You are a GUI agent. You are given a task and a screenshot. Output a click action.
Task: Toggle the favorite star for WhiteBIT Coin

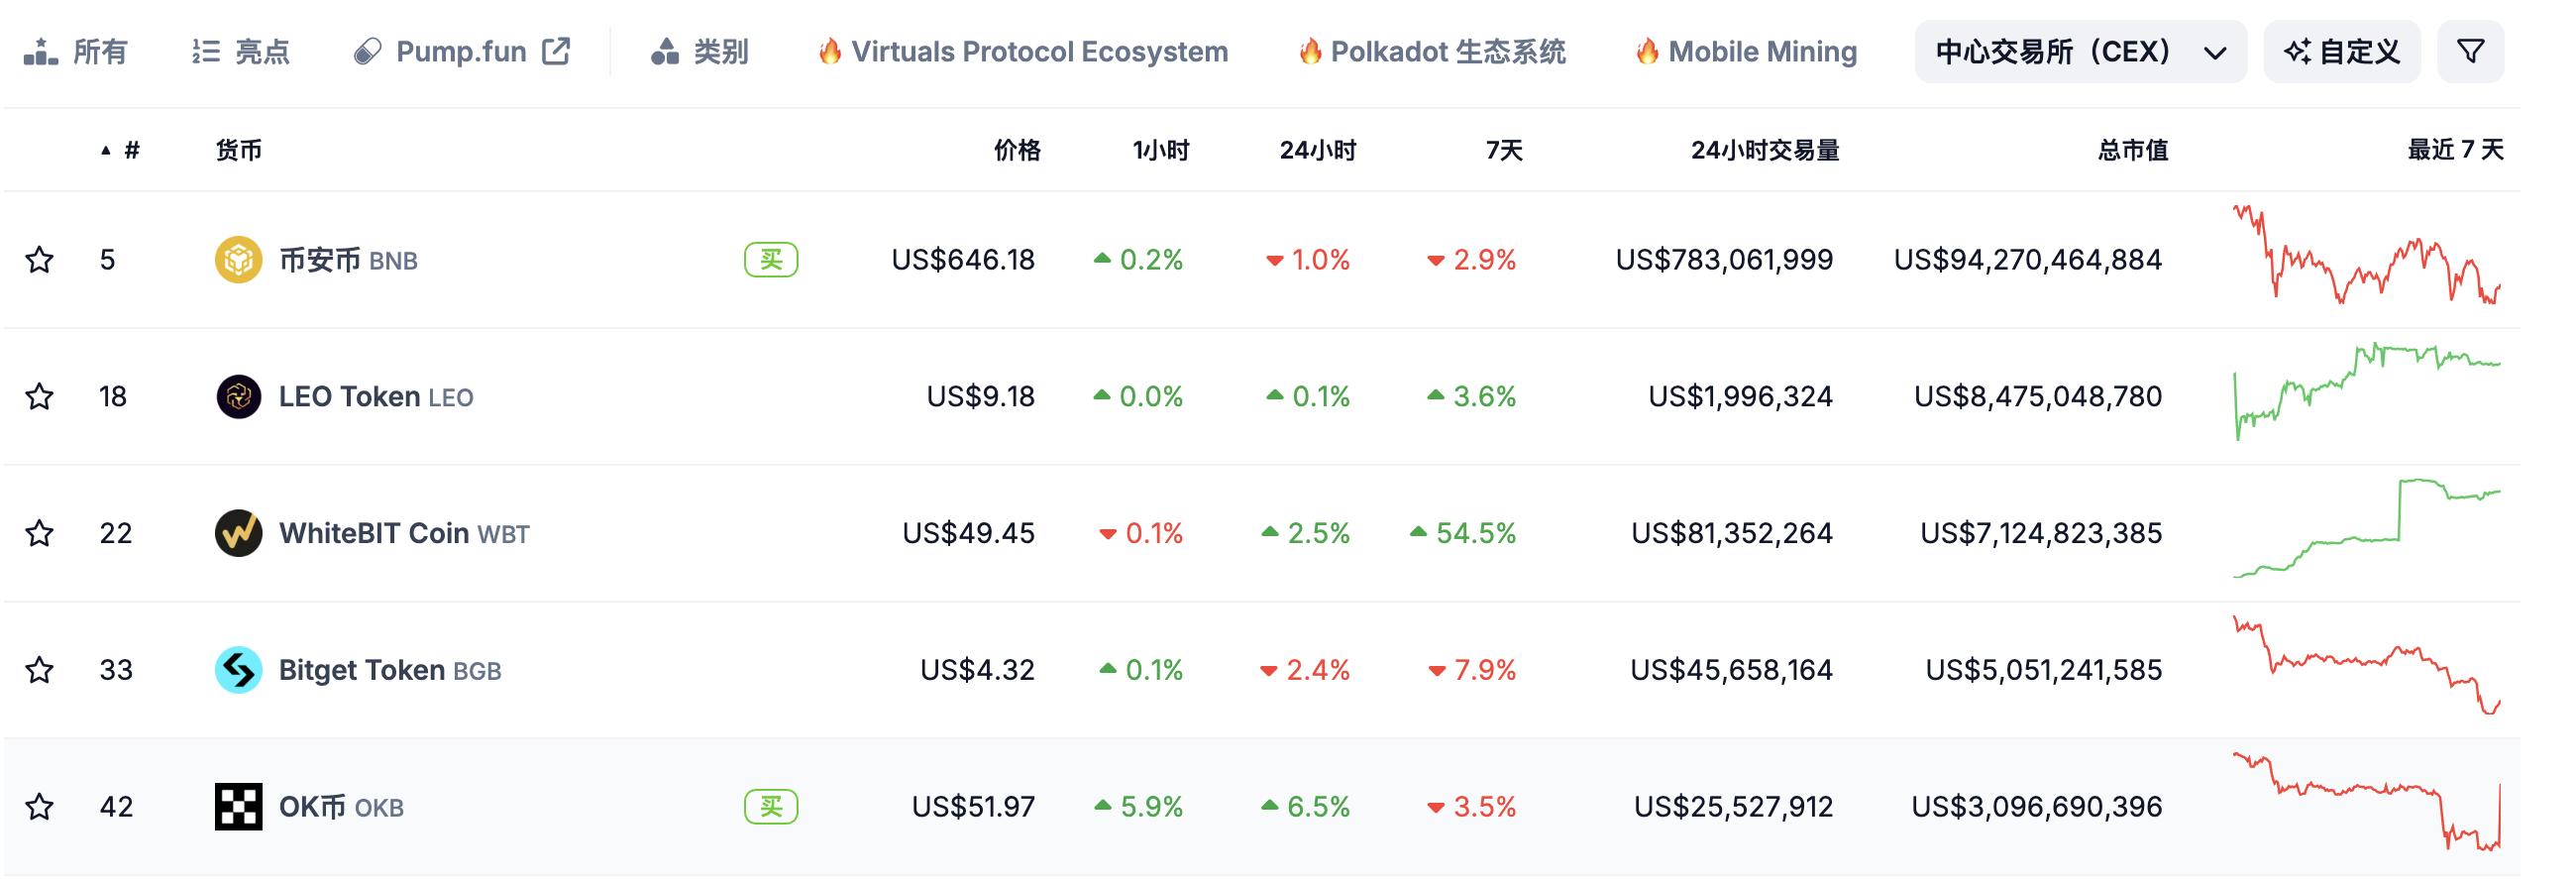pos(39,533)
